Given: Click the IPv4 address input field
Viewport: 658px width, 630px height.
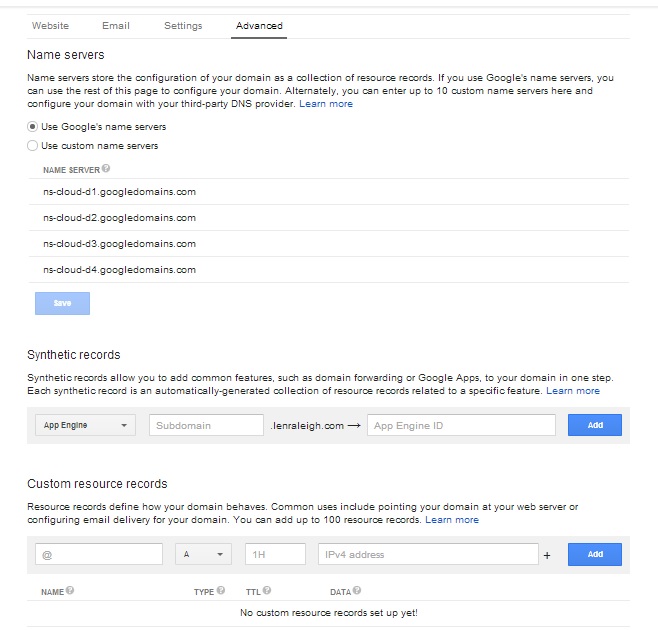Looking at the screenshot, I should (428, 554).
